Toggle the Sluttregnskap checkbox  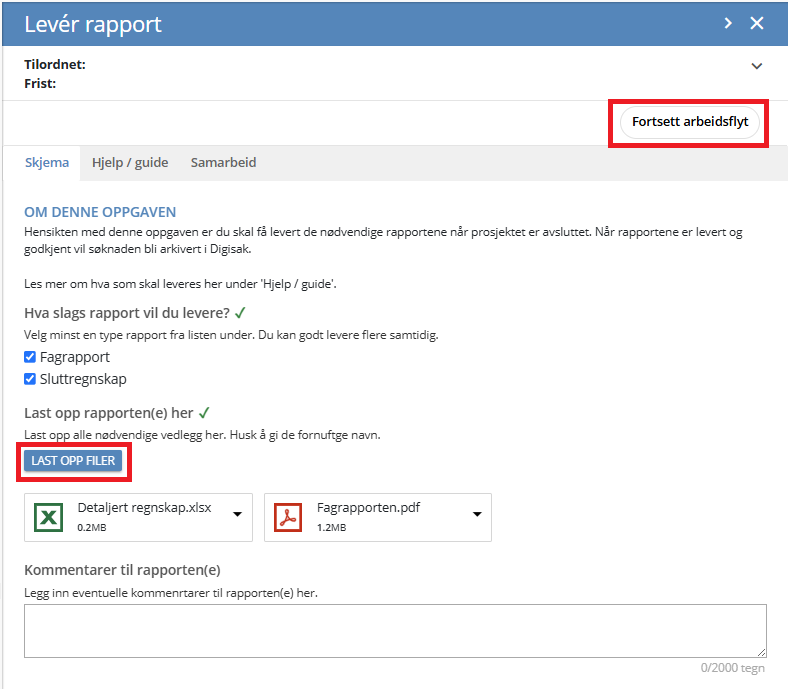(x=30, y=379)
